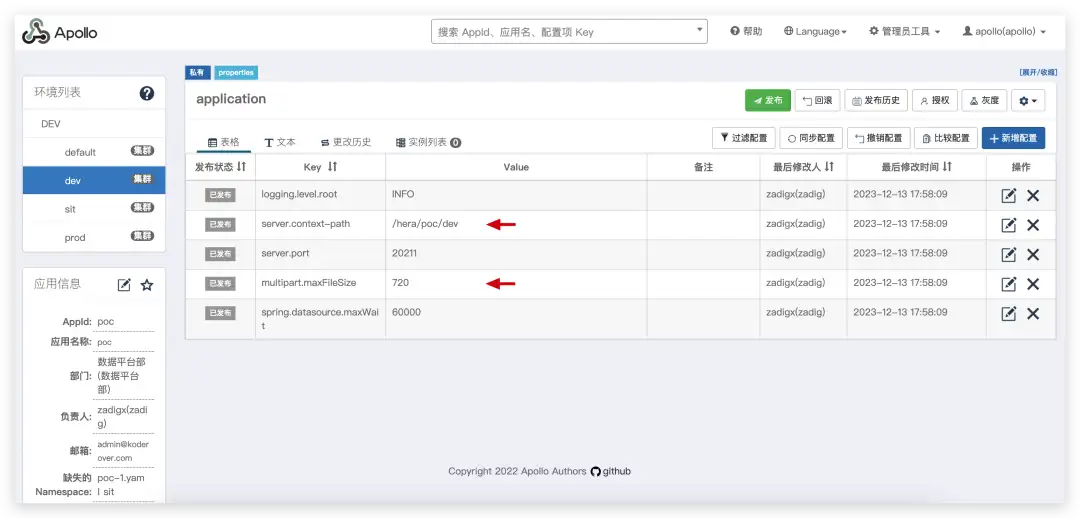This screenshot has height=518, width=1080.
Task: Click the green 发布 button
Action: coord(767,101)
